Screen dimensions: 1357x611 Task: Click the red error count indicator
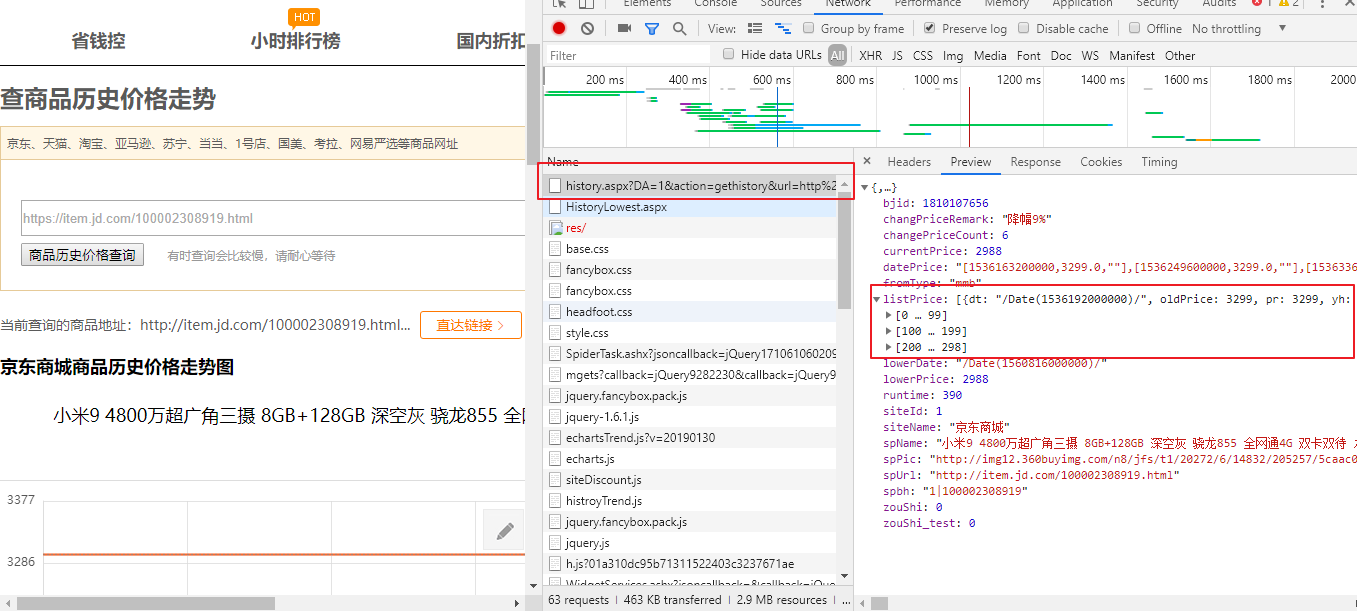pyautogui.click(x=1262, y=4)
